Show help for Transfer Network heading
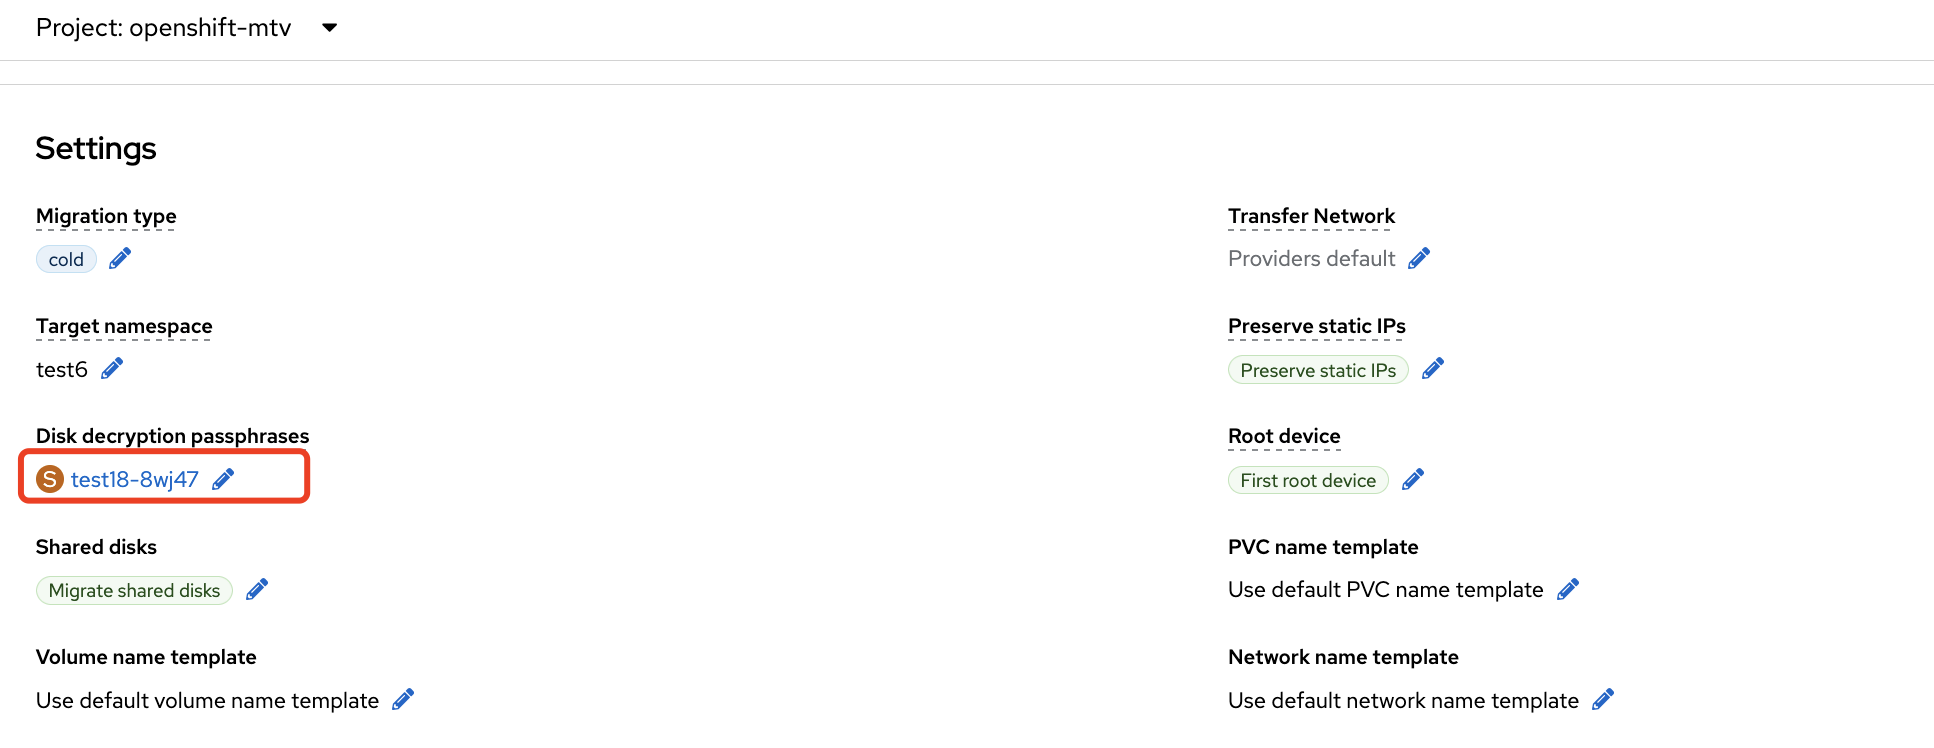This screenshot has height=748, width=1934. click(1311, 217)
